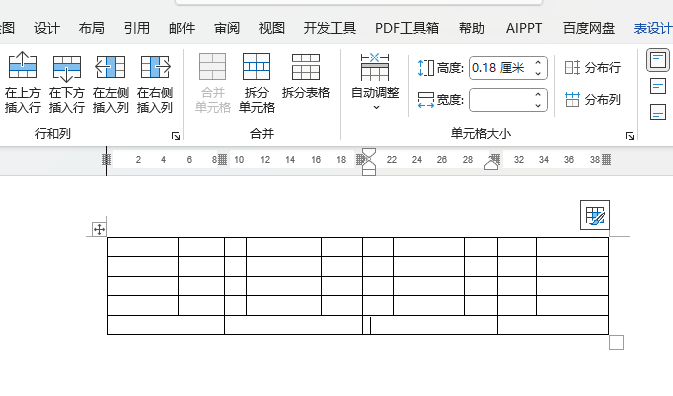Open the 设计 tab
The height and width of the screenshot is (396, 673).
click(47, 28)
